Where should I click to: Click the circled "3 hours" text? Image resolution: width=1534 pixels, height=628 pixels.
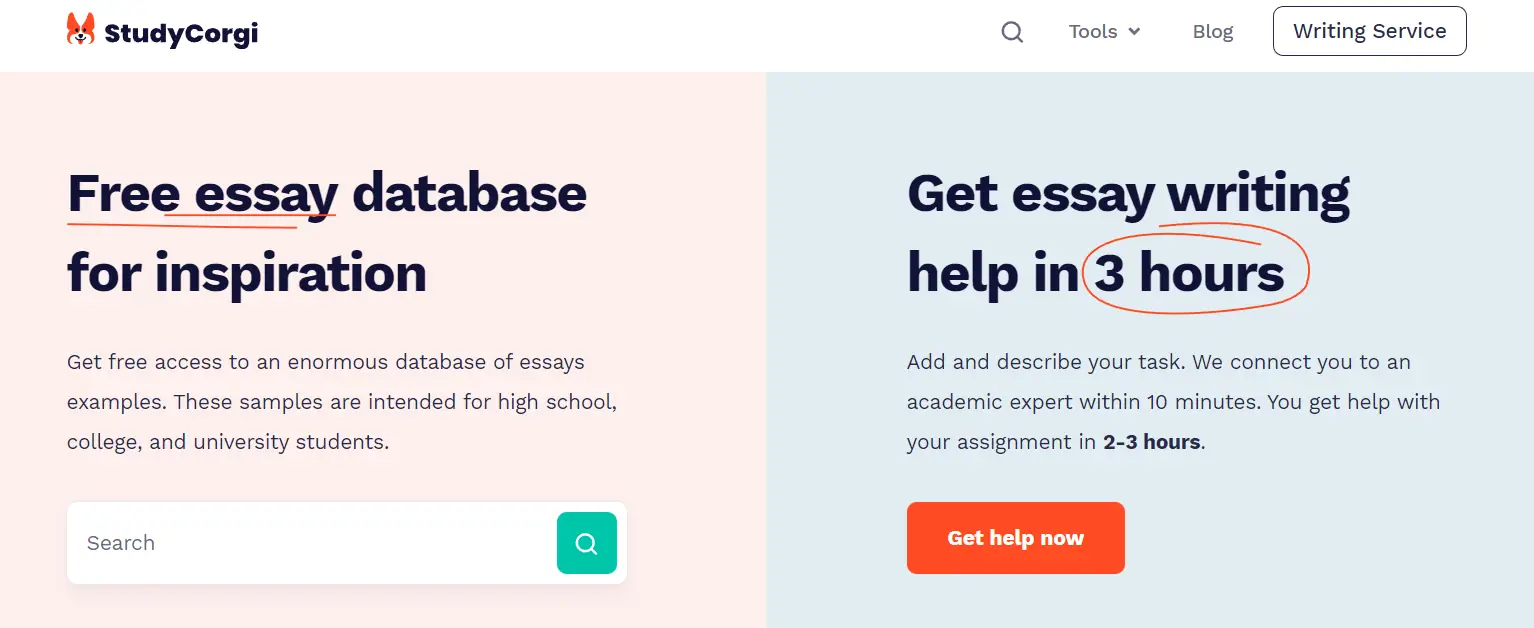(x=1190, y=273)
